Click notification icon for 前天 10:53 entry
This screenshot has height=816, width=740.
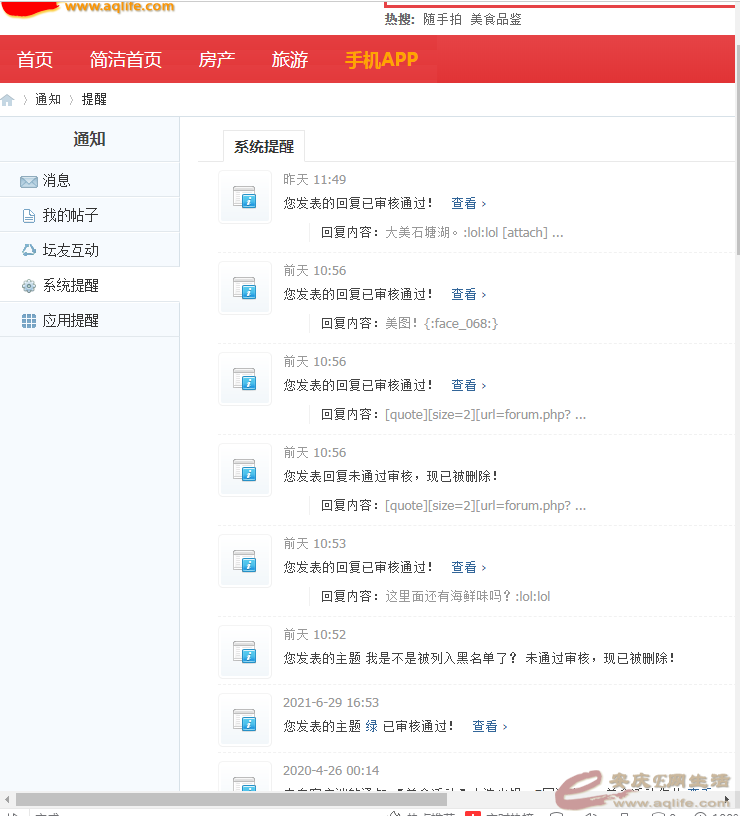[x=245, y=561]
